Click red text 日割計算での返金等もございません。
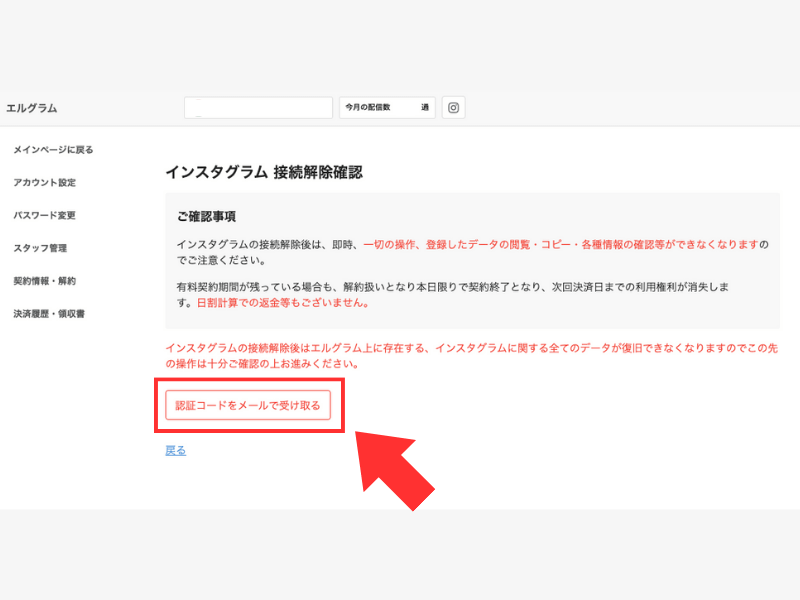 [283, 303]
